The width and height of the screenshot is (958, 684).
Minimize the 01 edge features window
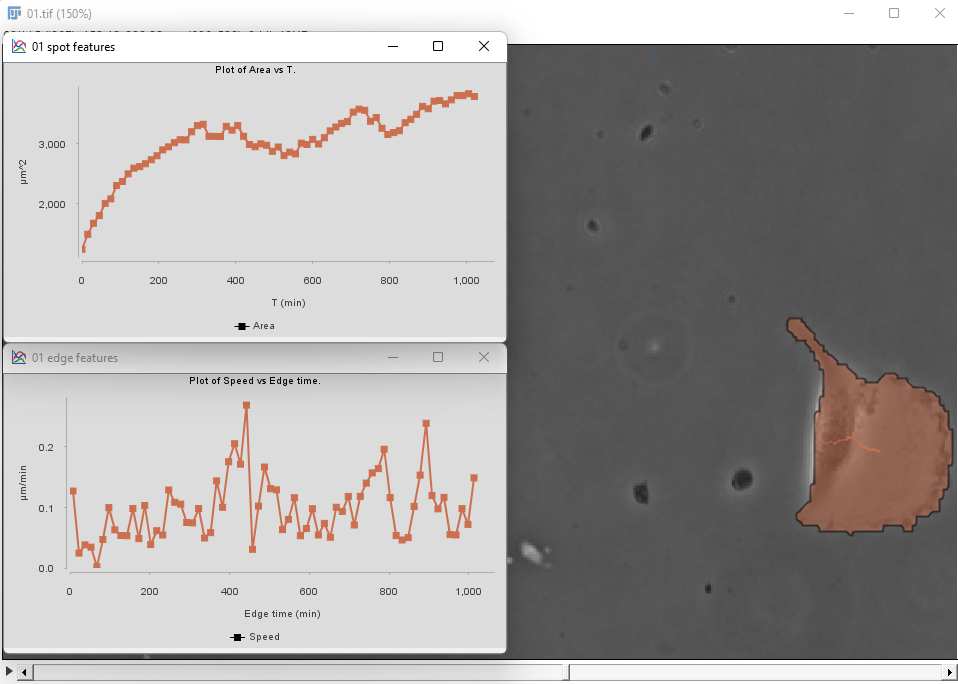pyautogui.click(x=392, y=357)
